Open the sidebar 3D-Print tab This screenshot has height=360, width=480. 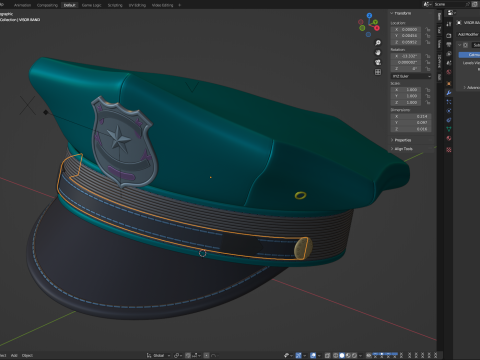(x=439, y=61)
